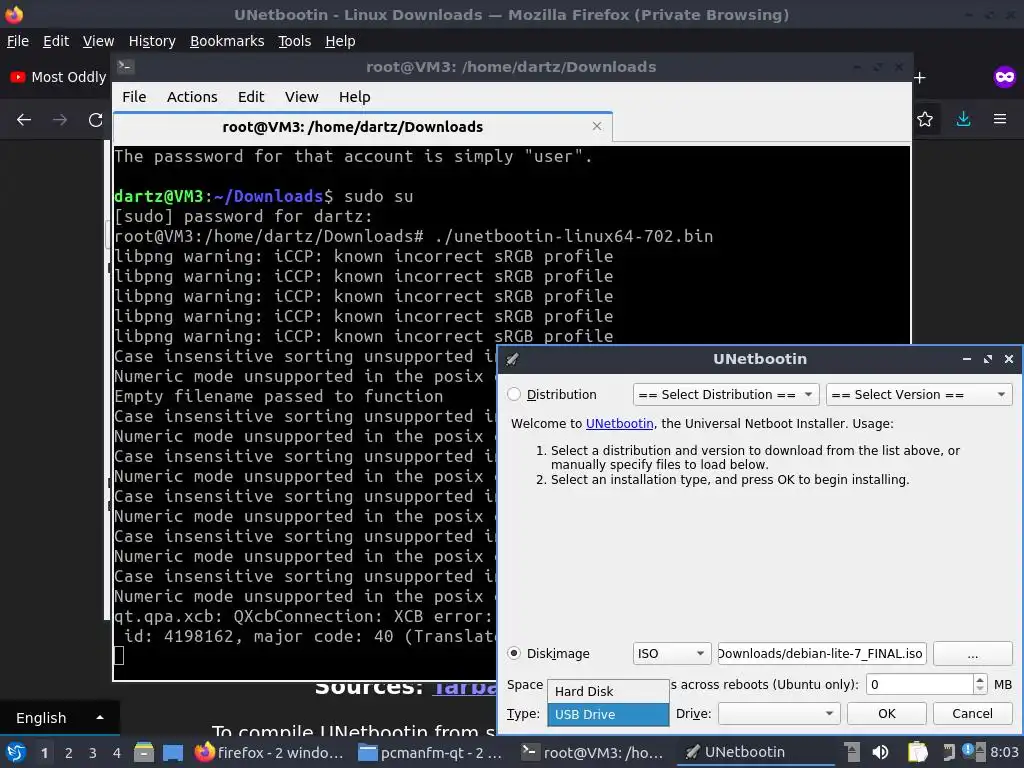Select the Diskimage radio button
The image size is (1024, 768).
point(514,653)
